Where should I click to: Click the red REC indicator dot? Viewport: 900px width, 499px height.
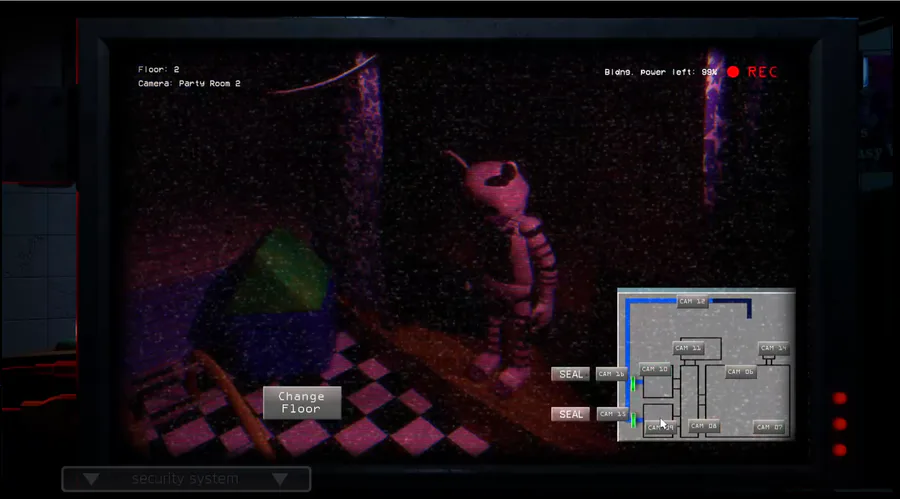(733, 72)
